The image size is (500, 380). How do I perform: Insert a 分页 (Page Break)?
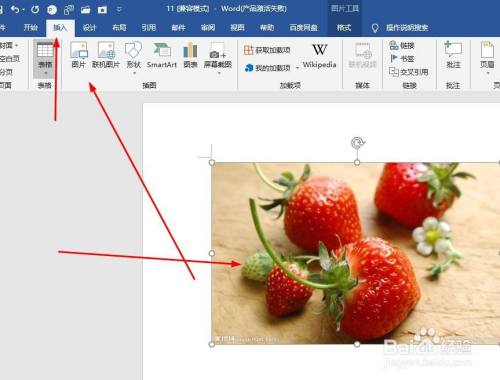6,72
